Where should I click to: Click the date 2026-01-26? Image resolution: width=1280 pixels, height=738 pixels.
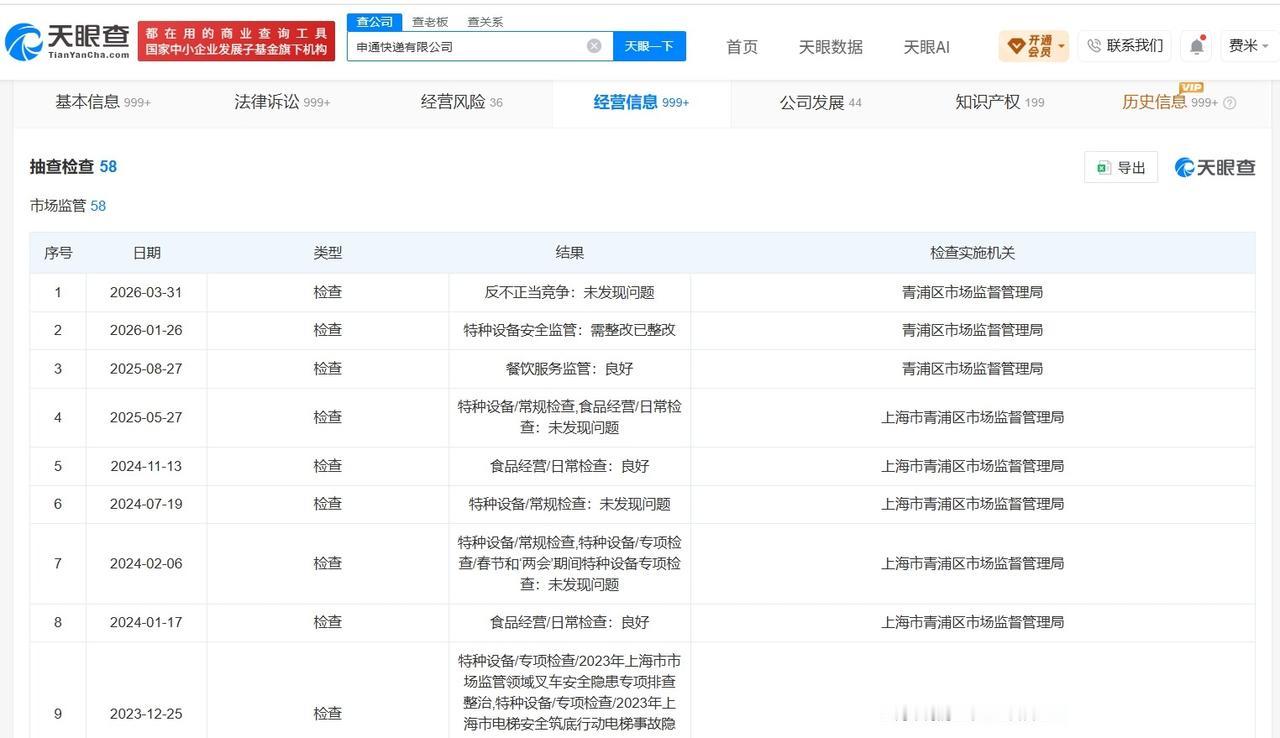coord(146,330)
